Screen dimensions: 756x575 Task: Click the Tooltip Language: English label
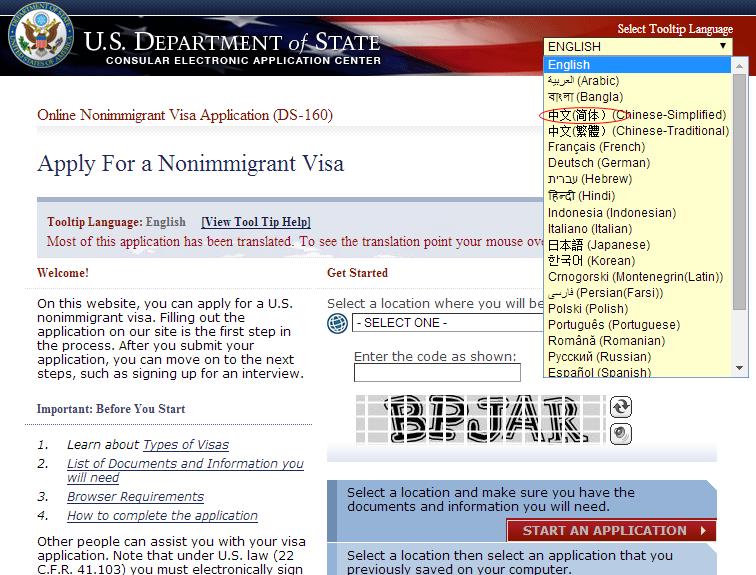pyautogui.click(x=116, y=222)
